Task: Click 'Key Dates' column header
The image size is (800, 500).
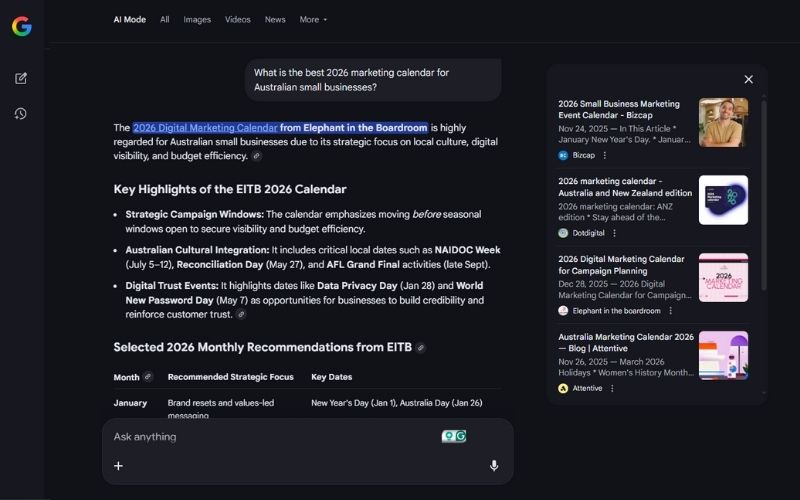Action: coord(332,377)
